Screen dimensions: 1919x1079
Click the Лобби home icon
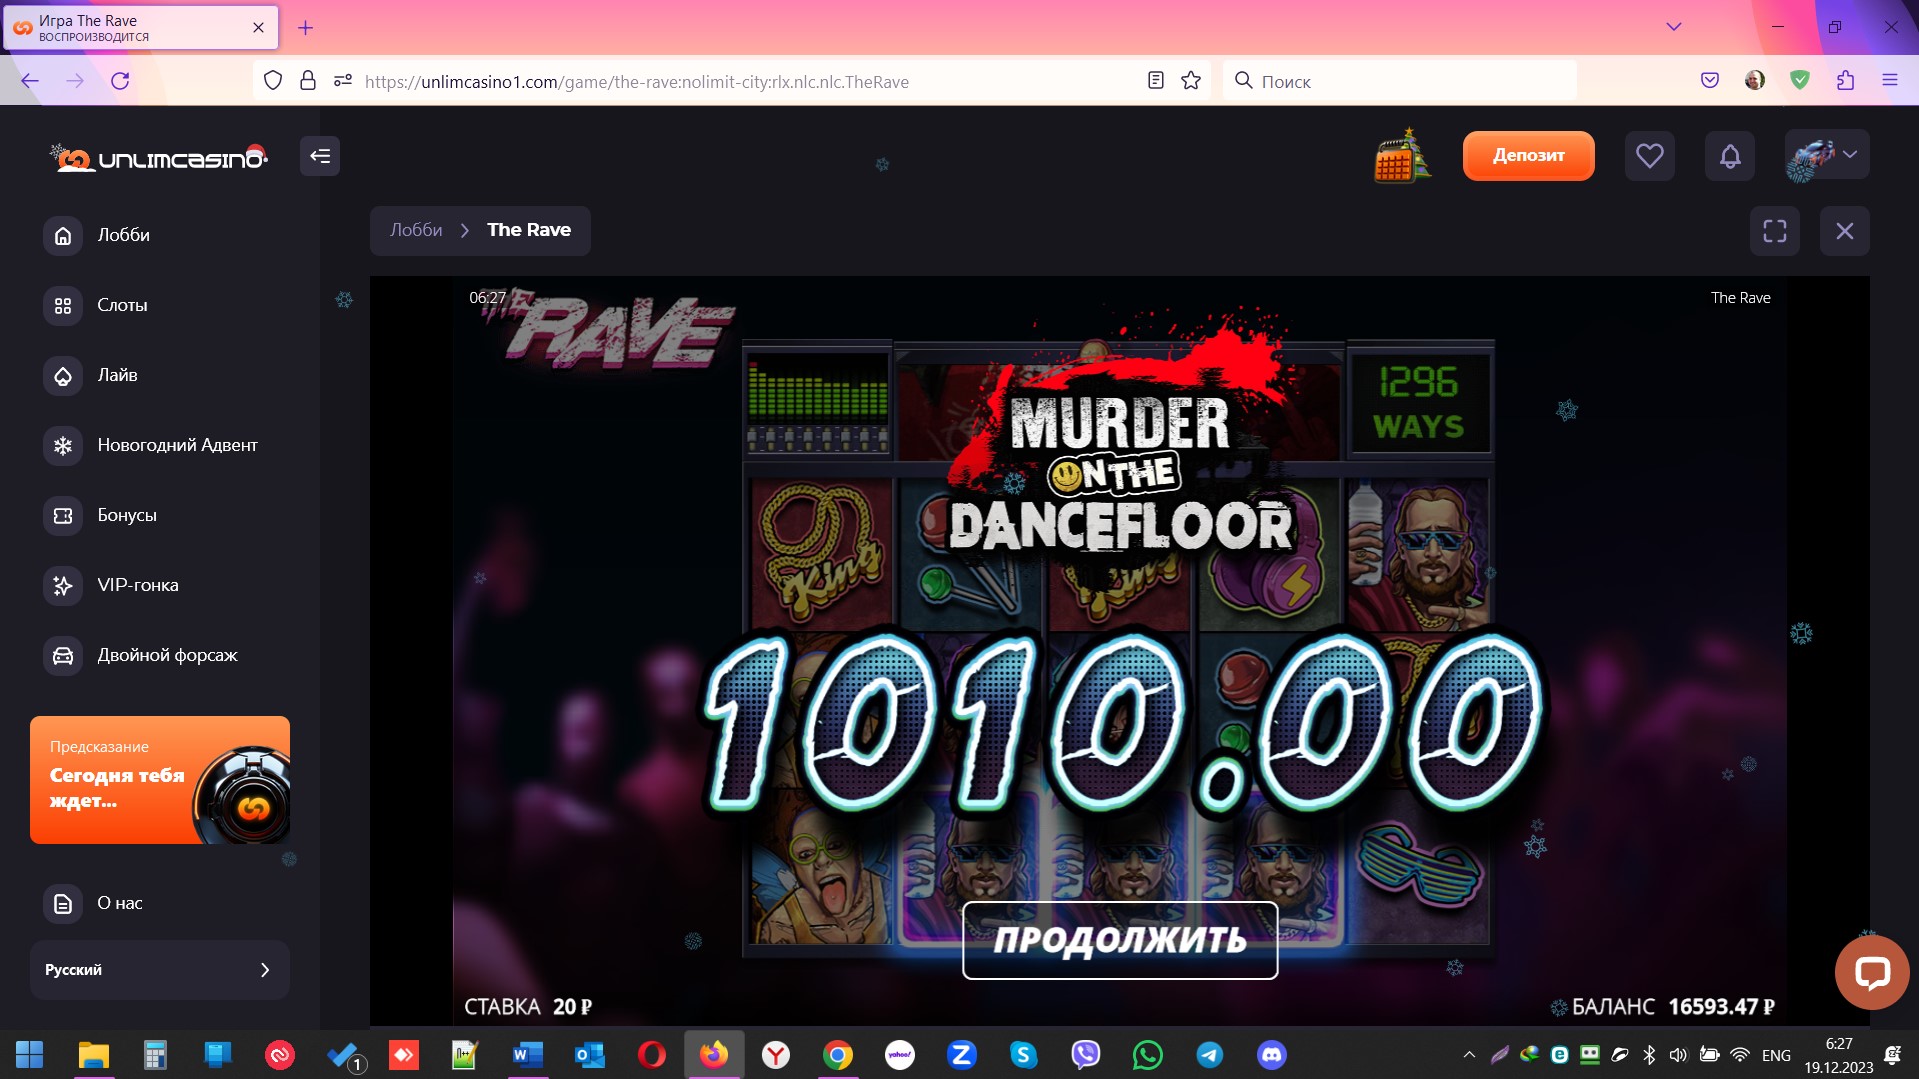[x=63, y=235]
